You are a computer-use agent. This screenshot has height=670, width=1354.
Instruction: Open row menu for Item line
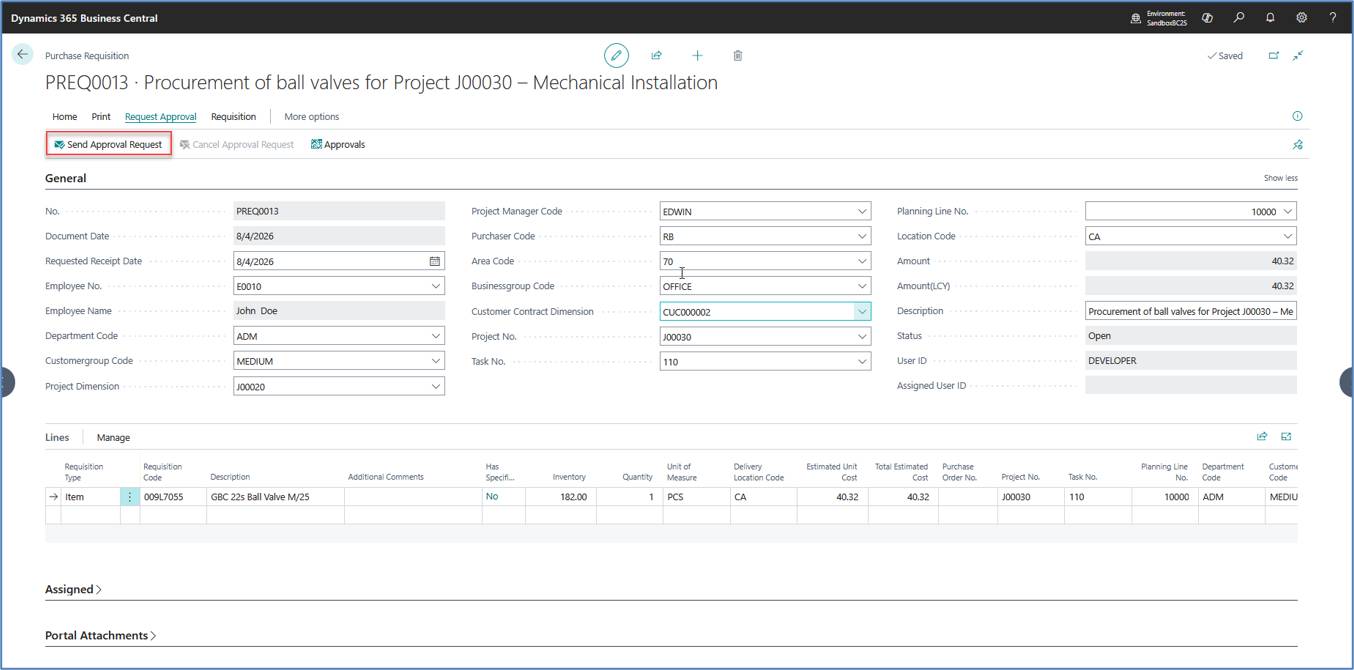pos(129,497)
